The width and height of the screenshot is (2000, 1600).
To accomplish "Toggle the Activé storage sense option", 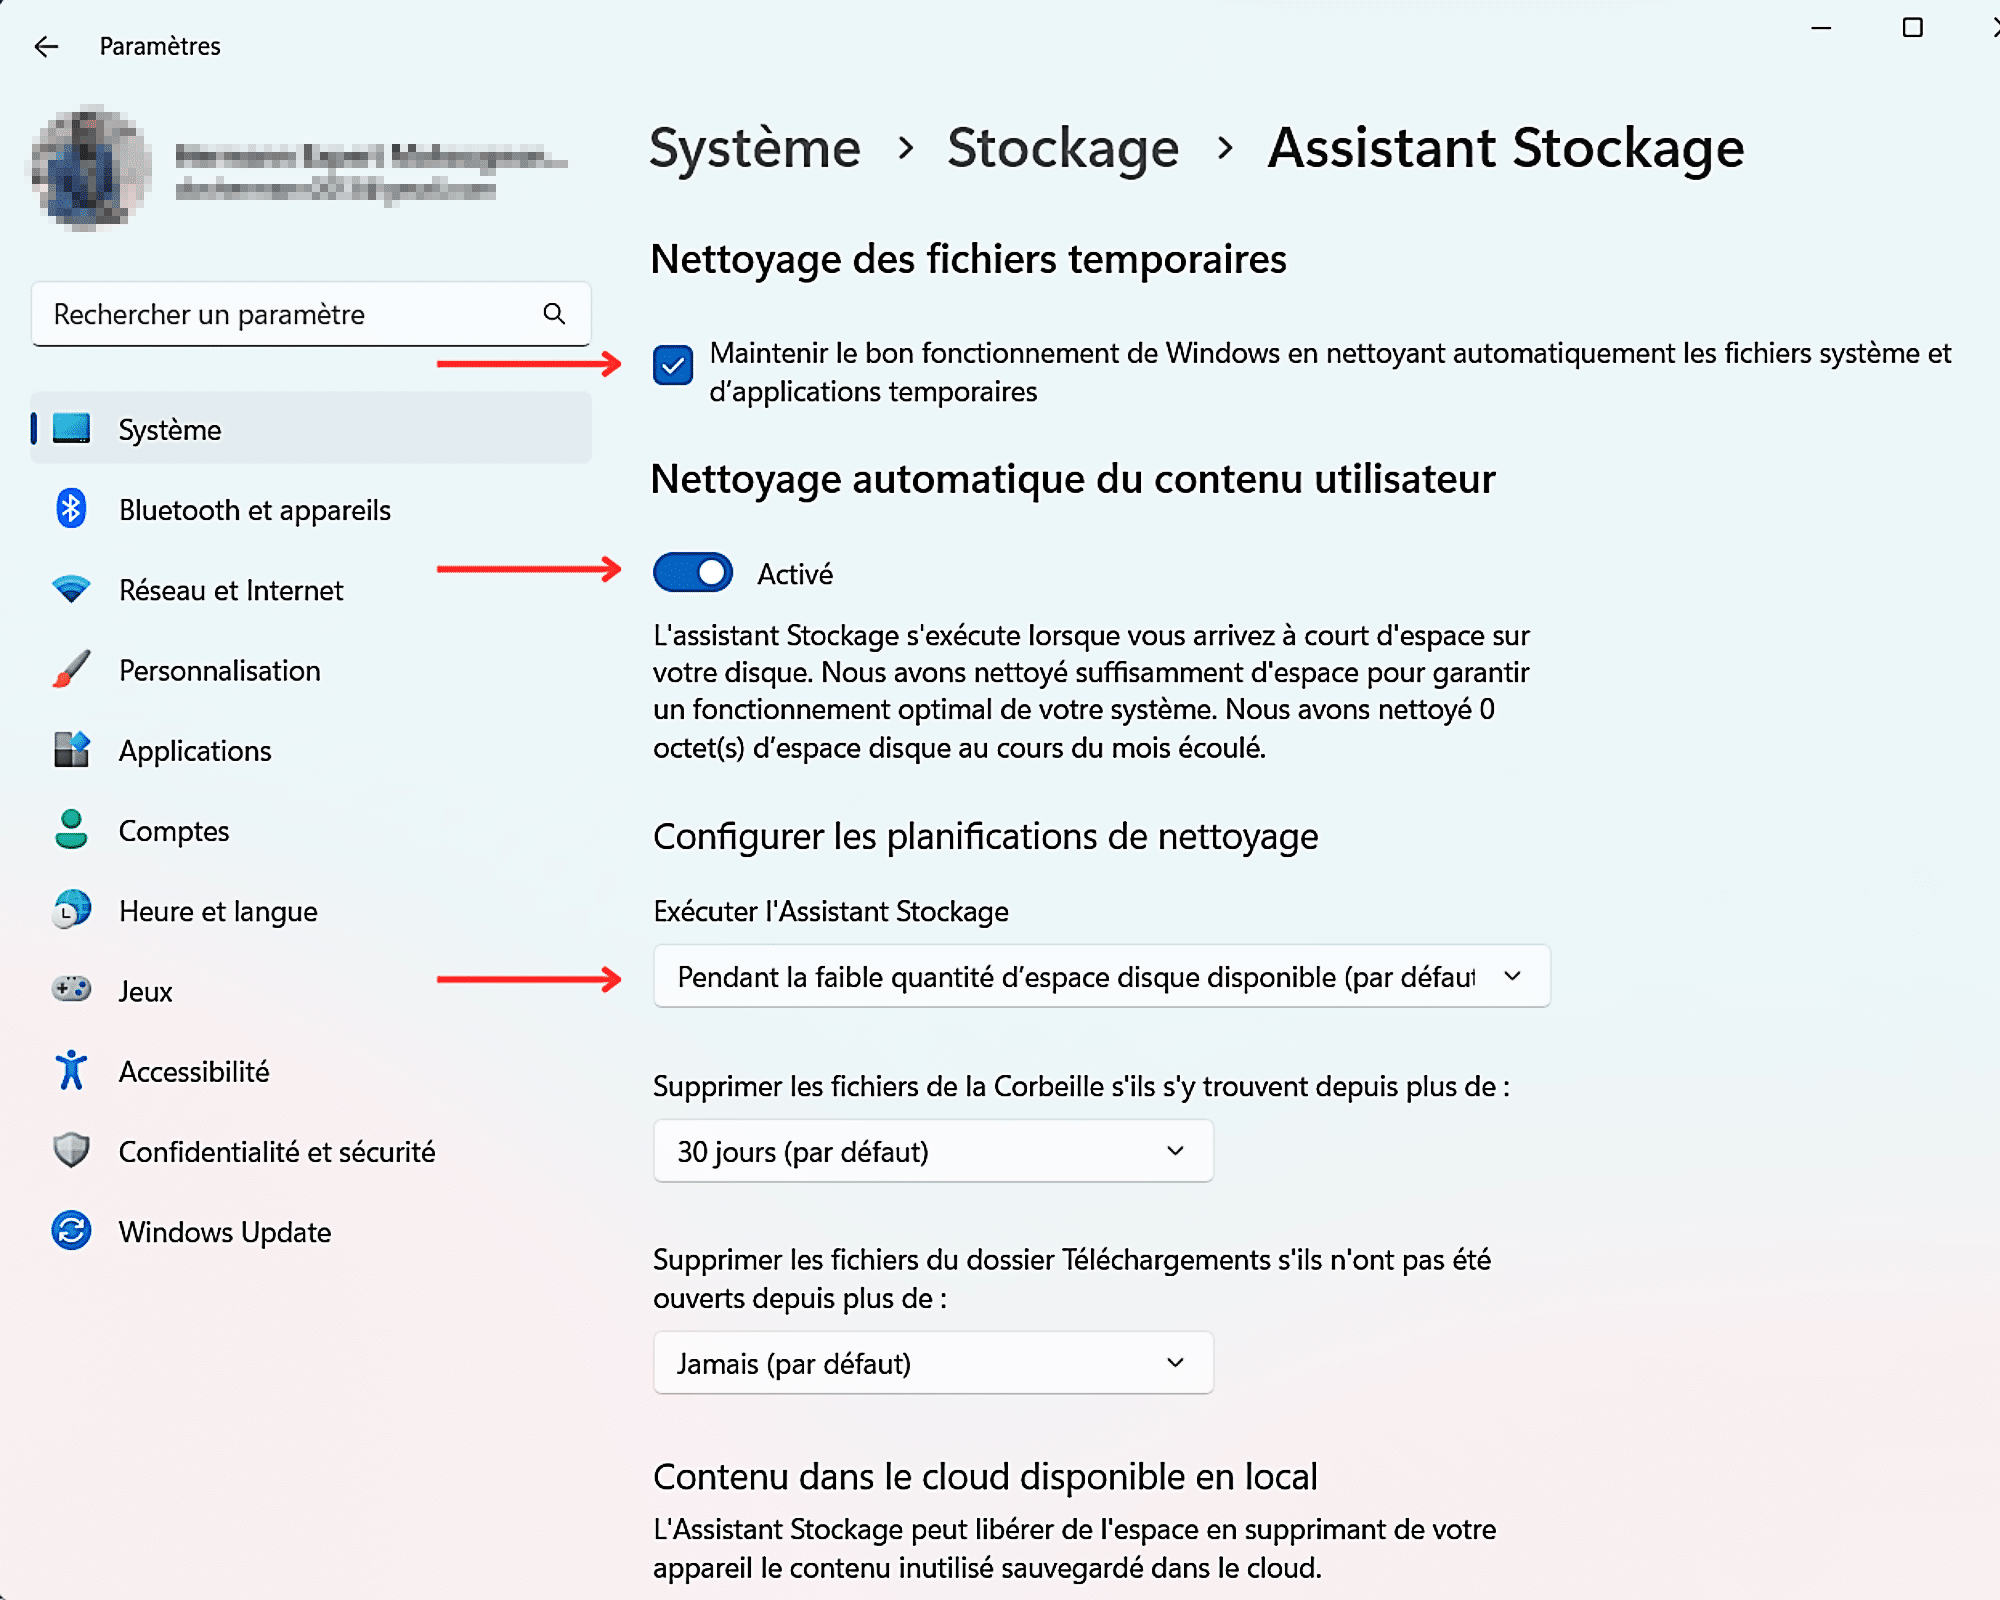I will point(694,573).
